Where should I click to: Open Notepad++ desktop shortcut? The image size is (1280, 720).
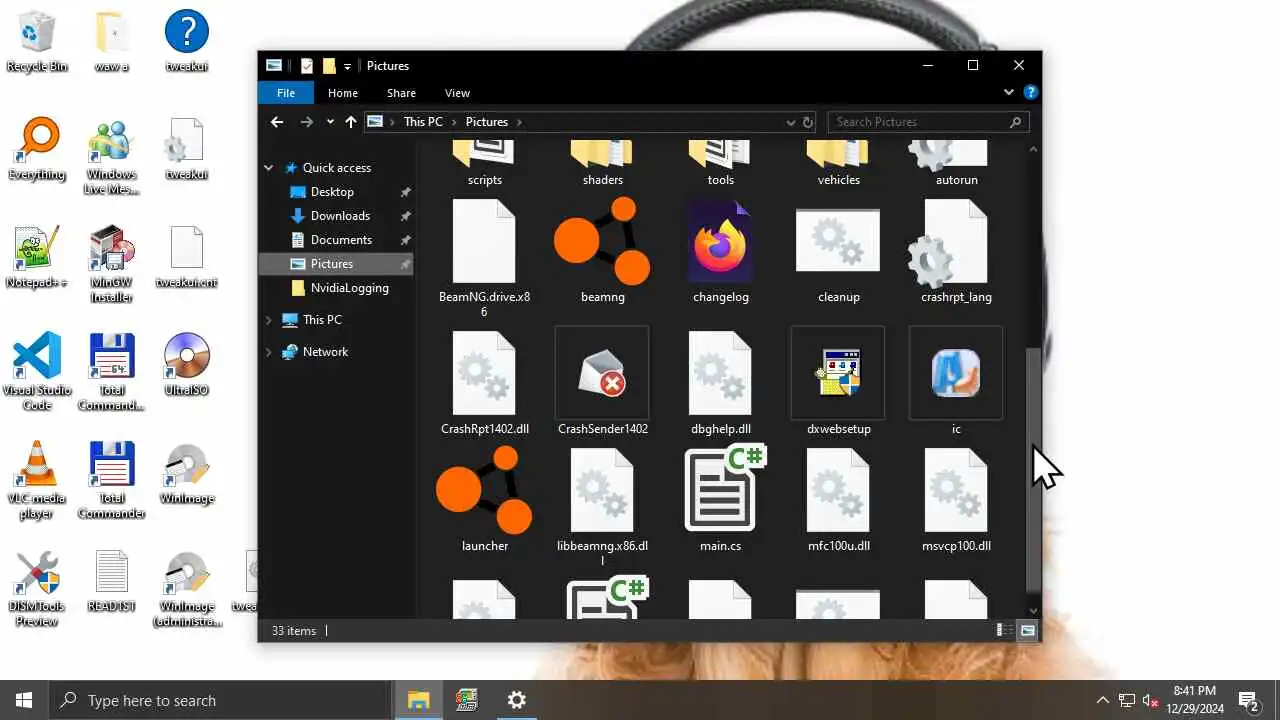point(37,255)
